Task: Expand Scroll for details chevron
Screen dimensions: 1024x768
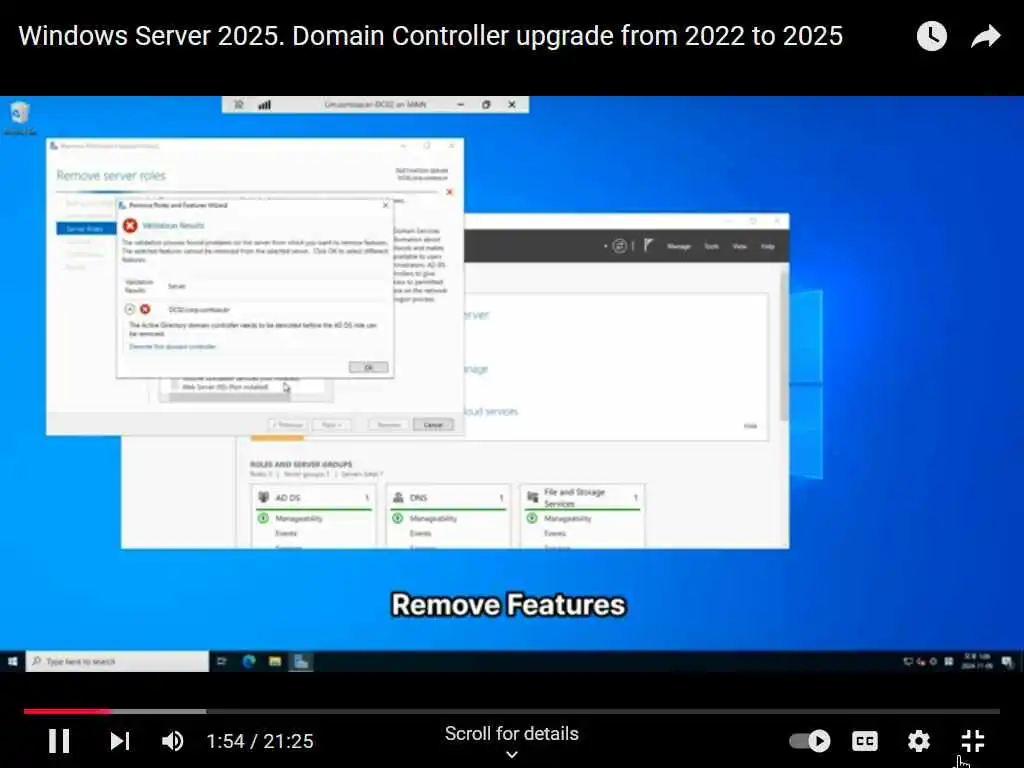Action: (512, 755)
